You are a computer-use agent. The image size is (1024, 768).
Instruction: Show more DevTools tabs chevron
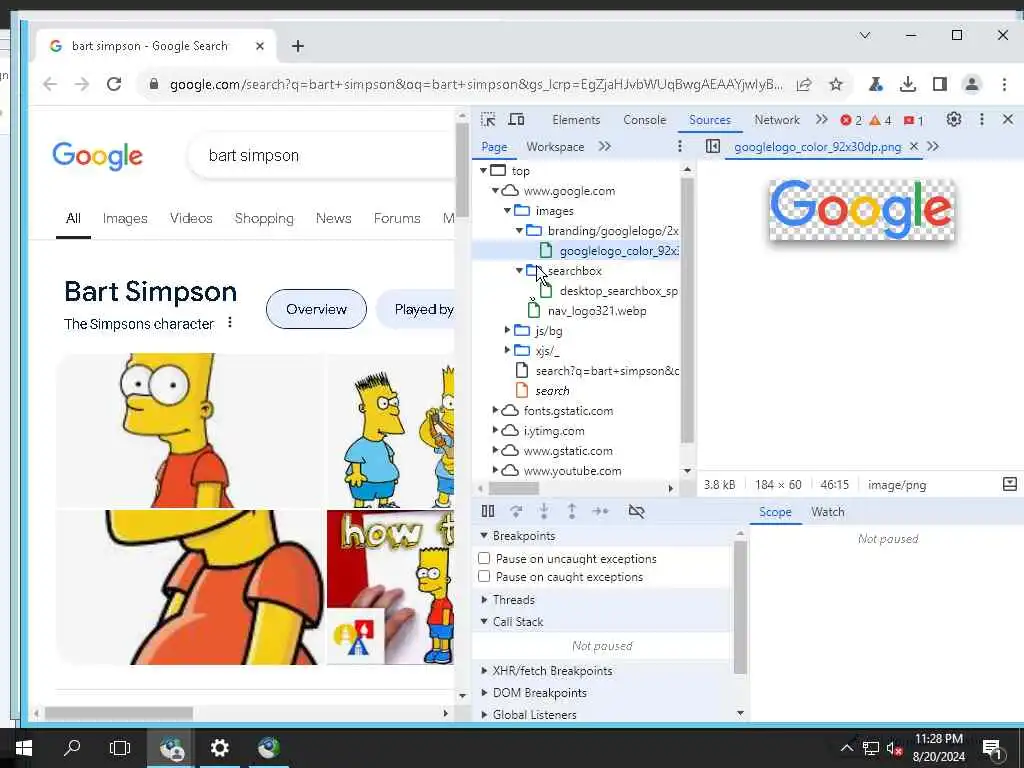(x=821, y=120)
